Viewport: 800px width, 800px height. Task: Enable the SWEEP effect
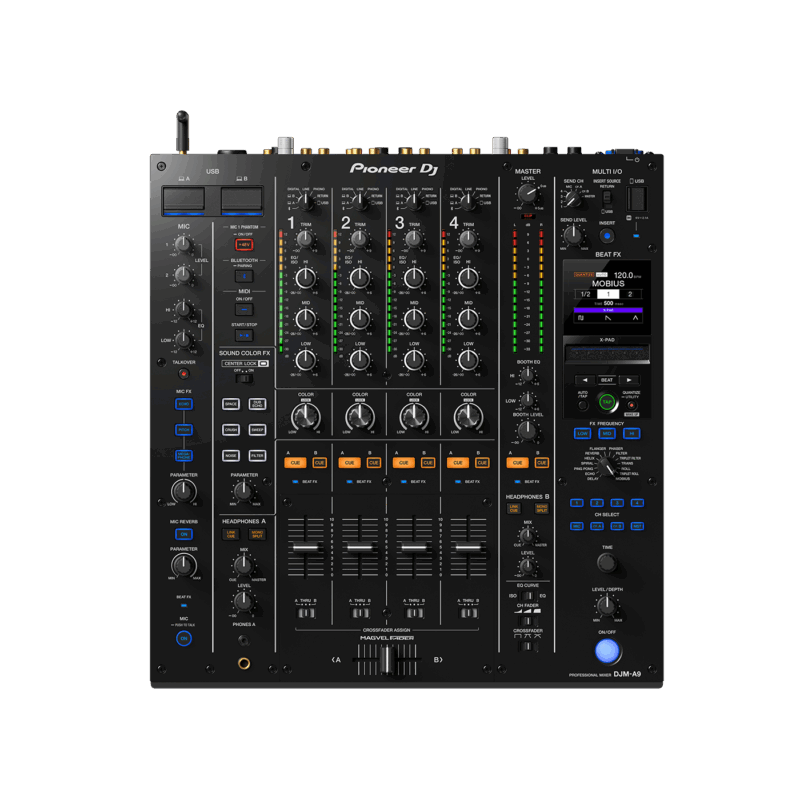pyautogui.click(x=257, y=429)
